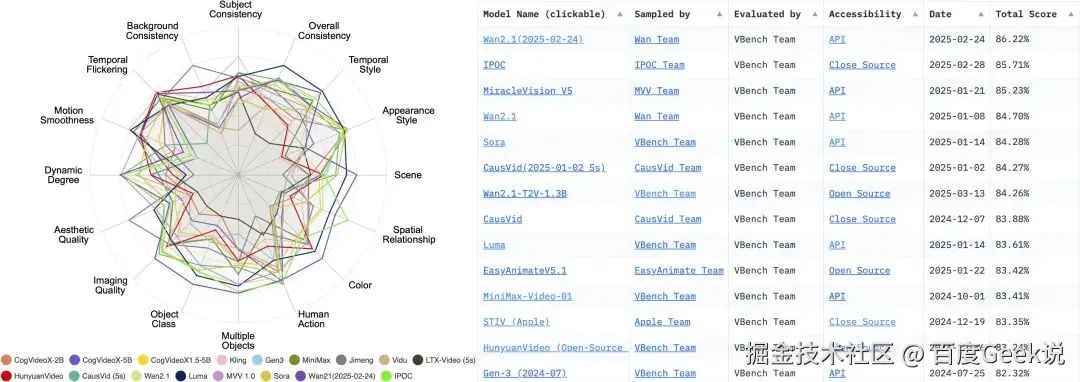Click the CogVideoX-2B legend color dot
Image resolution: width=1080 pixels, height=382 pixels.
click(6, 360)
